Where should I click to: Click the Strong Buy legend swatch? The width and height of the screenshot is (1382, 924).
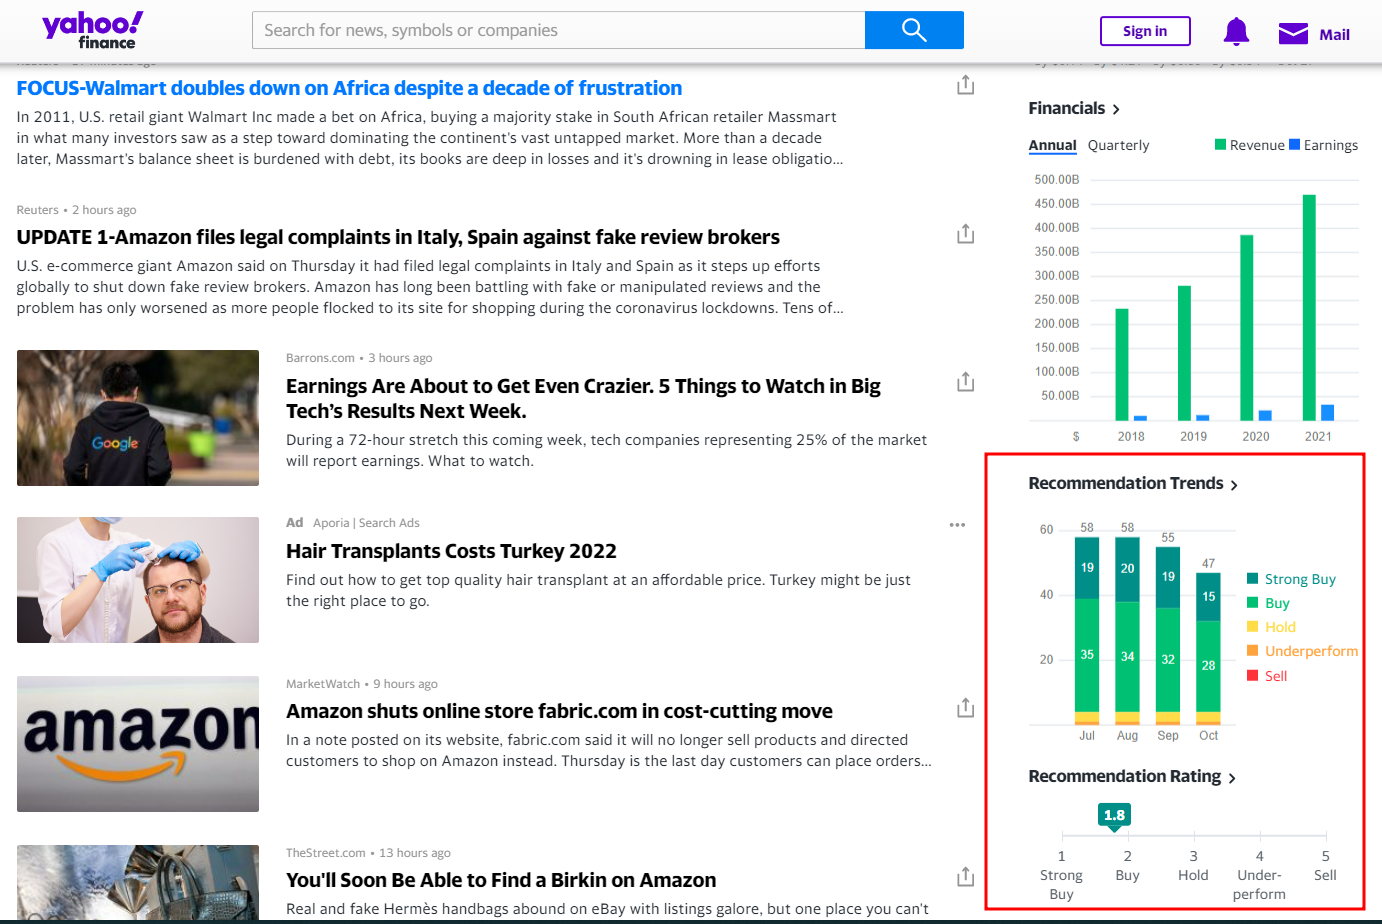coord(1252,578)
